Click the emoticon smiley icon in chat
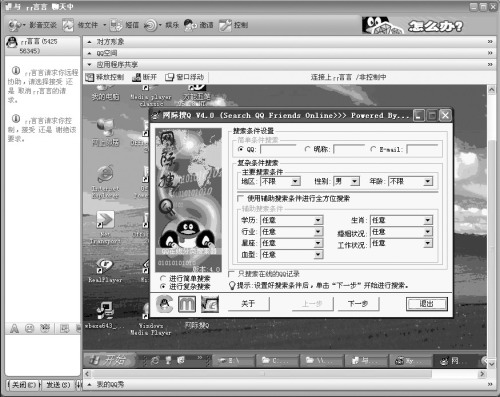 30,329
